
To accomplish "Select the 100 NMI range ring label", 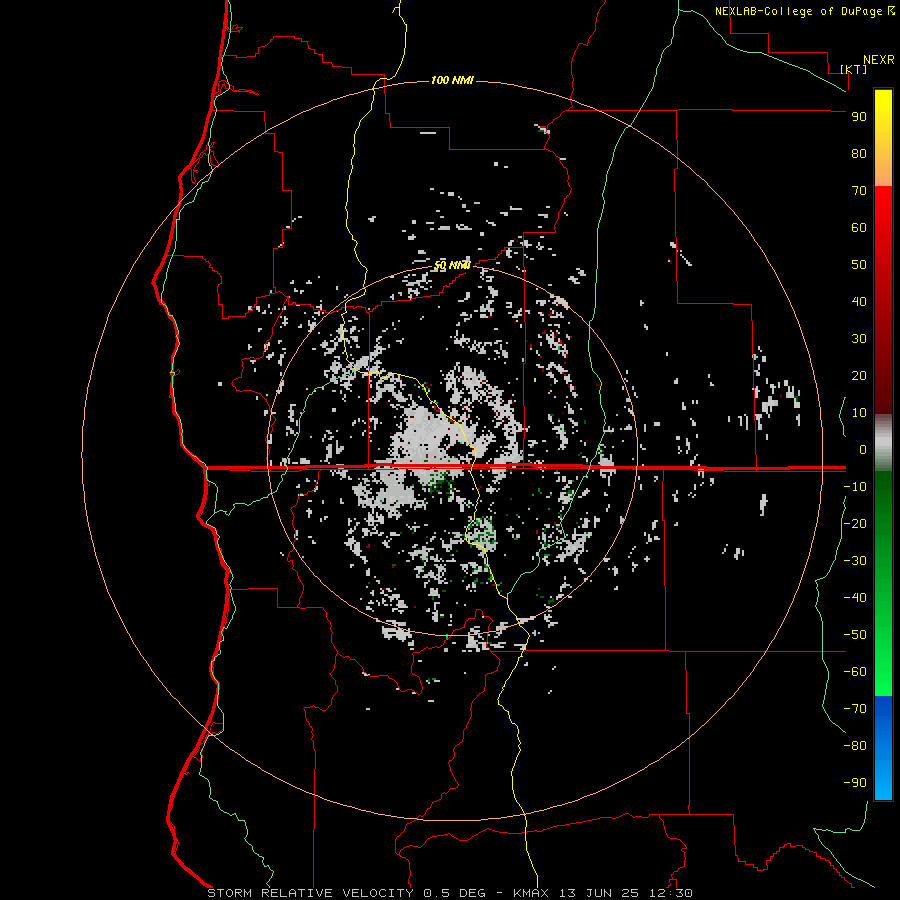I will (x=452, y=80).
